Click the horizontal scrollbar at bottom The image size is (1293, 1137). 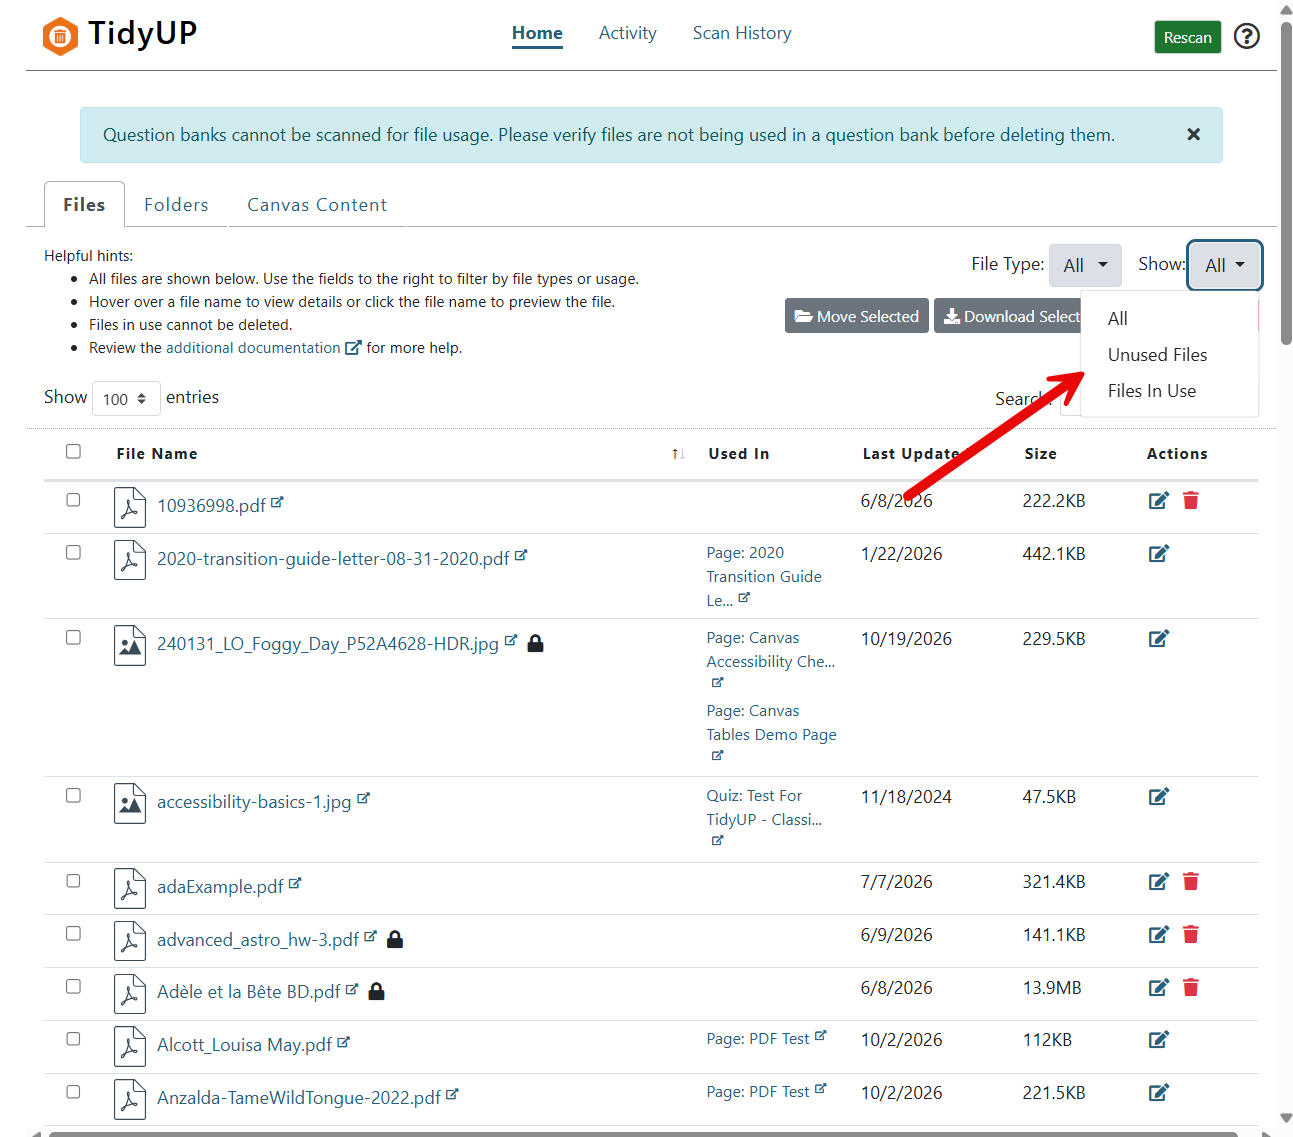[x=643, y=1133]
